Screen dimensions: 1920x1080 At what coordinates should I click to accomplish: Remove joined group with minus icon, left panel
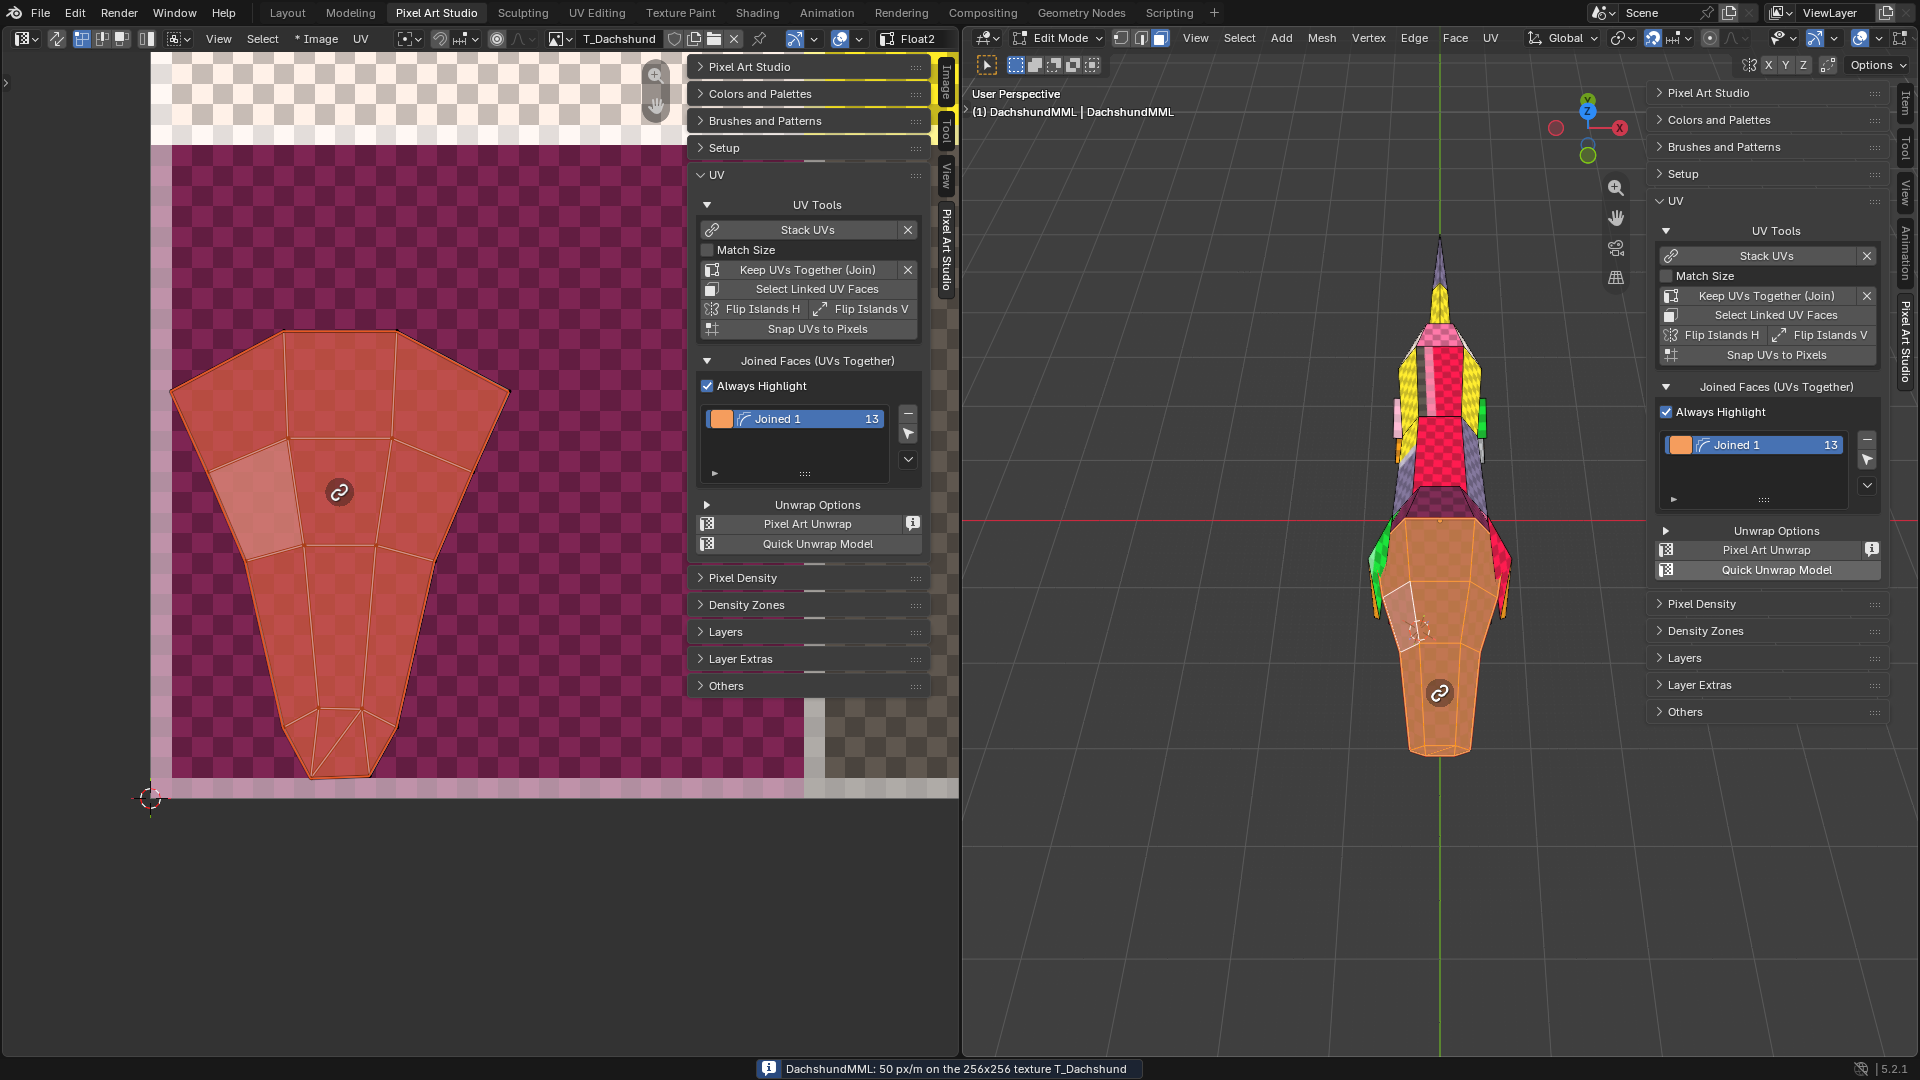[x=908, y=414]
